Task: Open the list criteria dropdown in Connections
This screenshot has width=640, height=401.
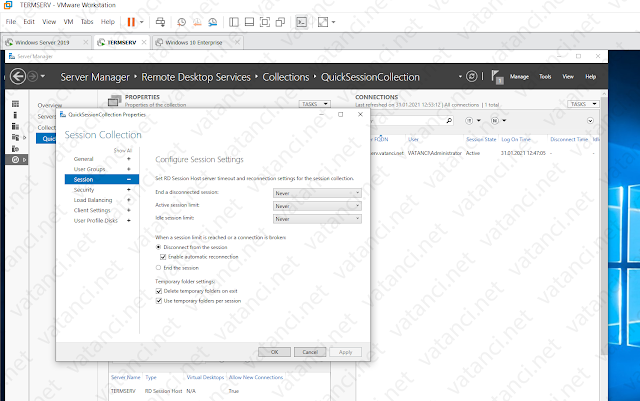Action: [x=473, y=120]
